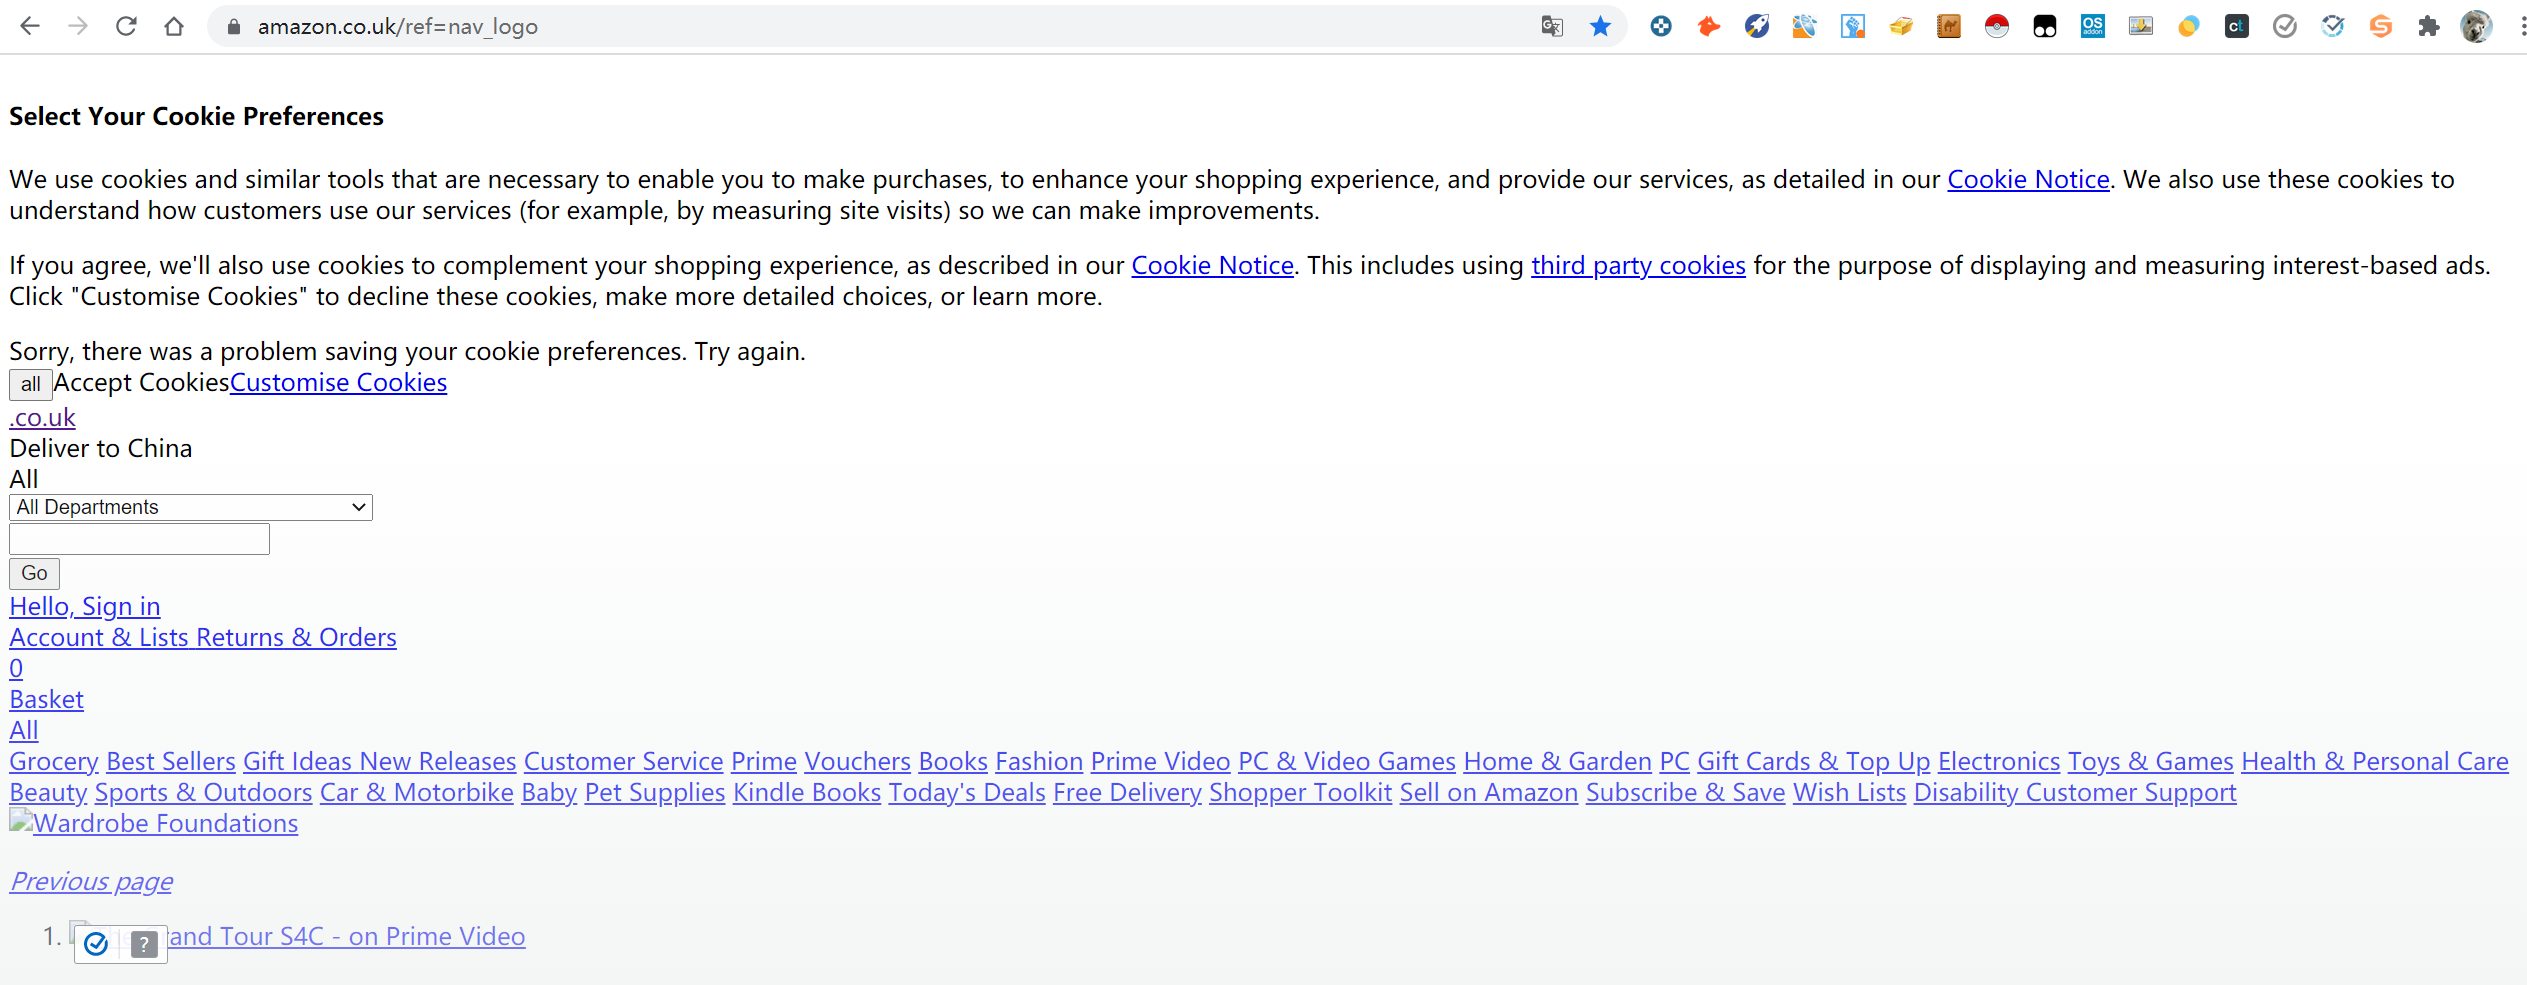Screen dimensions: 2527x985
Task: Open the profile avatar in toolbar
Action: point(2477,27)
